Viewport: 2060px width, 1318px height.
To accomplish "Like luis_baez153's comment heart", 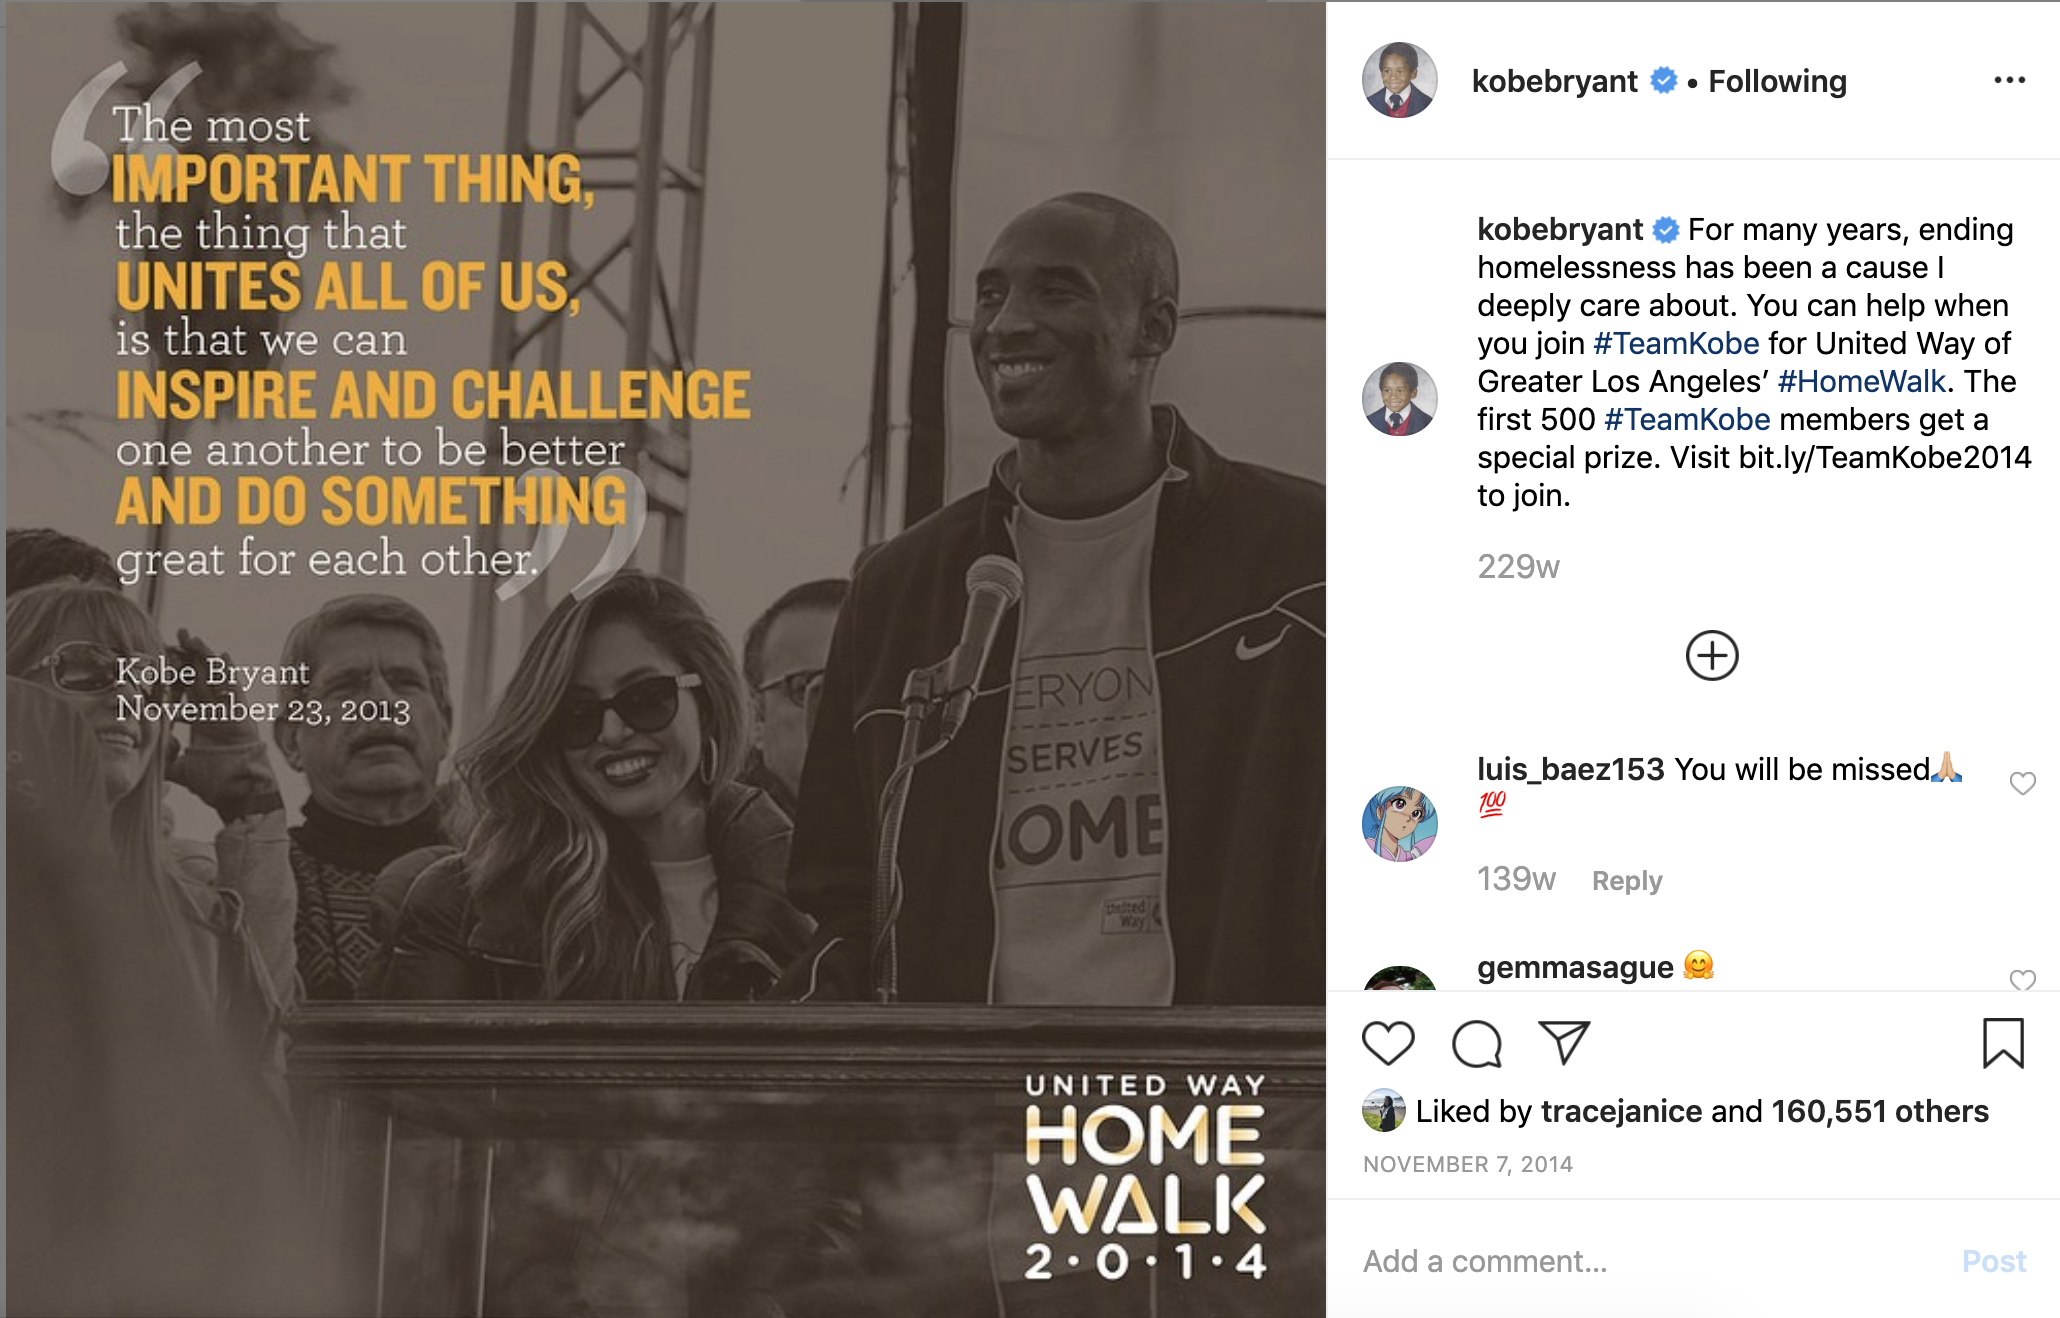I will coord(2022,783).
